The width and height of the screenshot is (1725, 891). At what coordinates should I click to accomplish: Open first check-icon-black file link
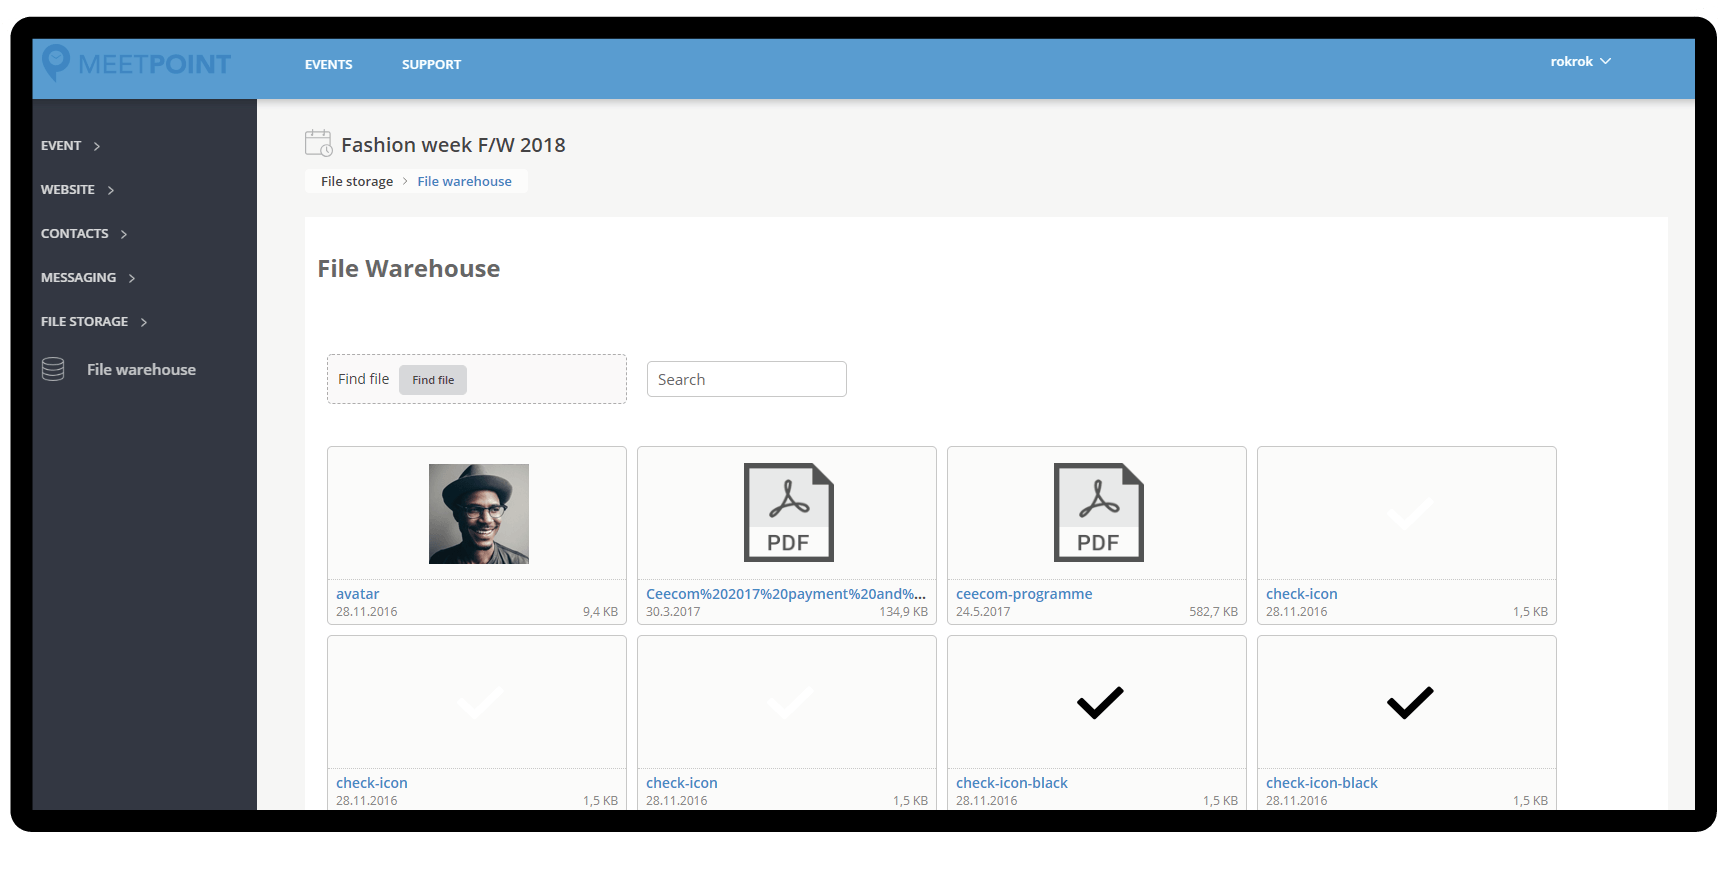1012,783
